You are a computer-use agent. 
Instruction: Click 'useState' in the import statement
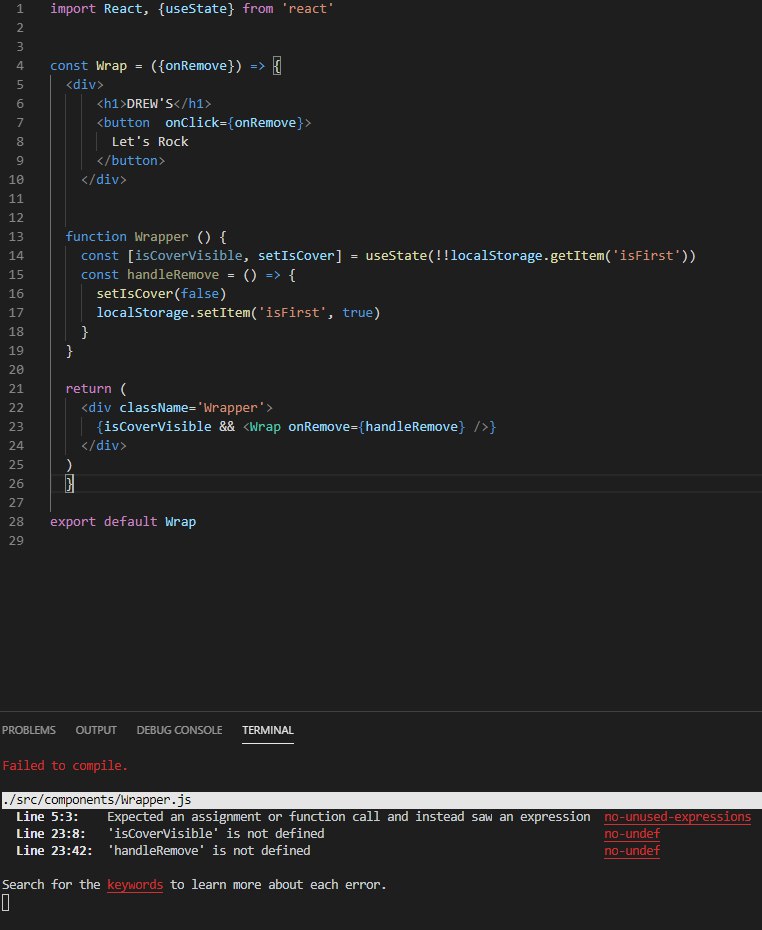coord(196,9)
